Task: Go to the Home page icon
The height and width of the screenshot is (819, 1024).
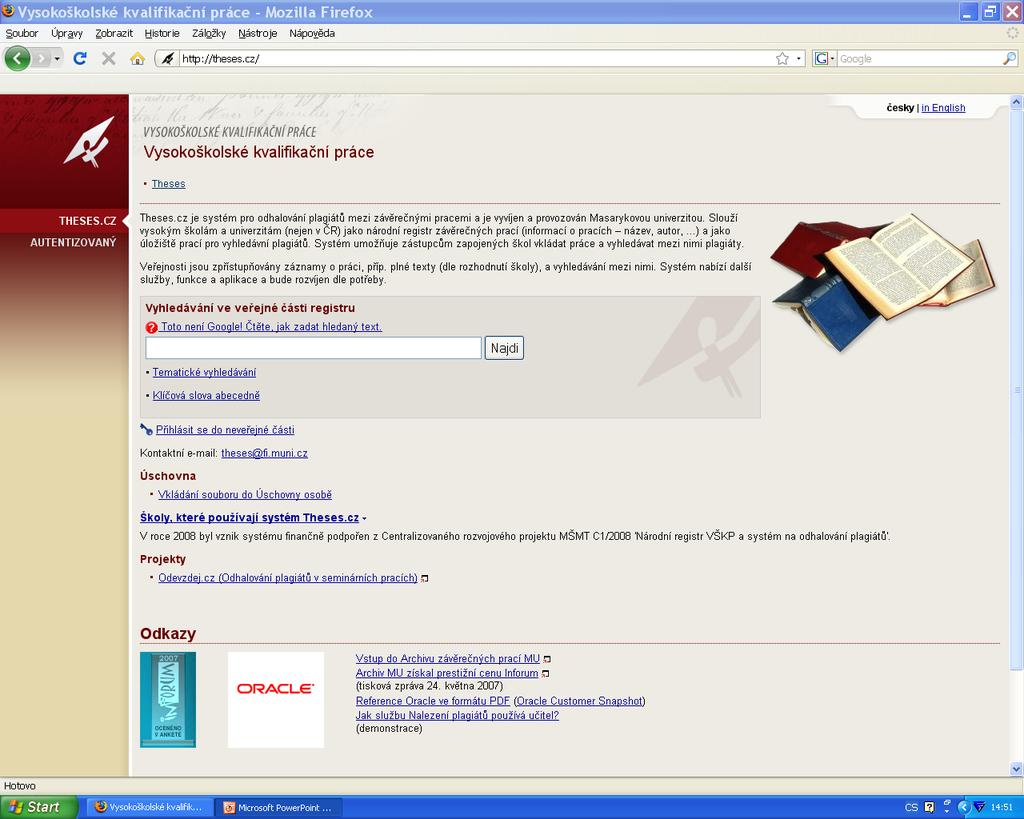Action: (137, 58)
